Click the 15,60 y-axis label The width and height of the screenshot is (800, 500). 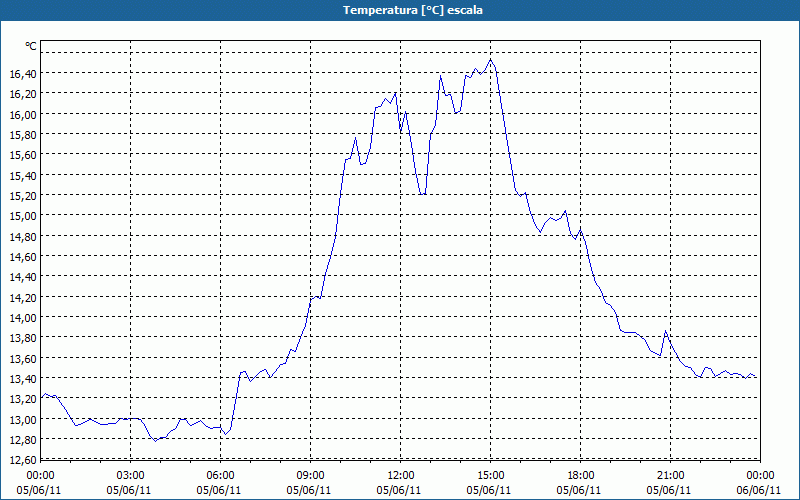[23, 155]
